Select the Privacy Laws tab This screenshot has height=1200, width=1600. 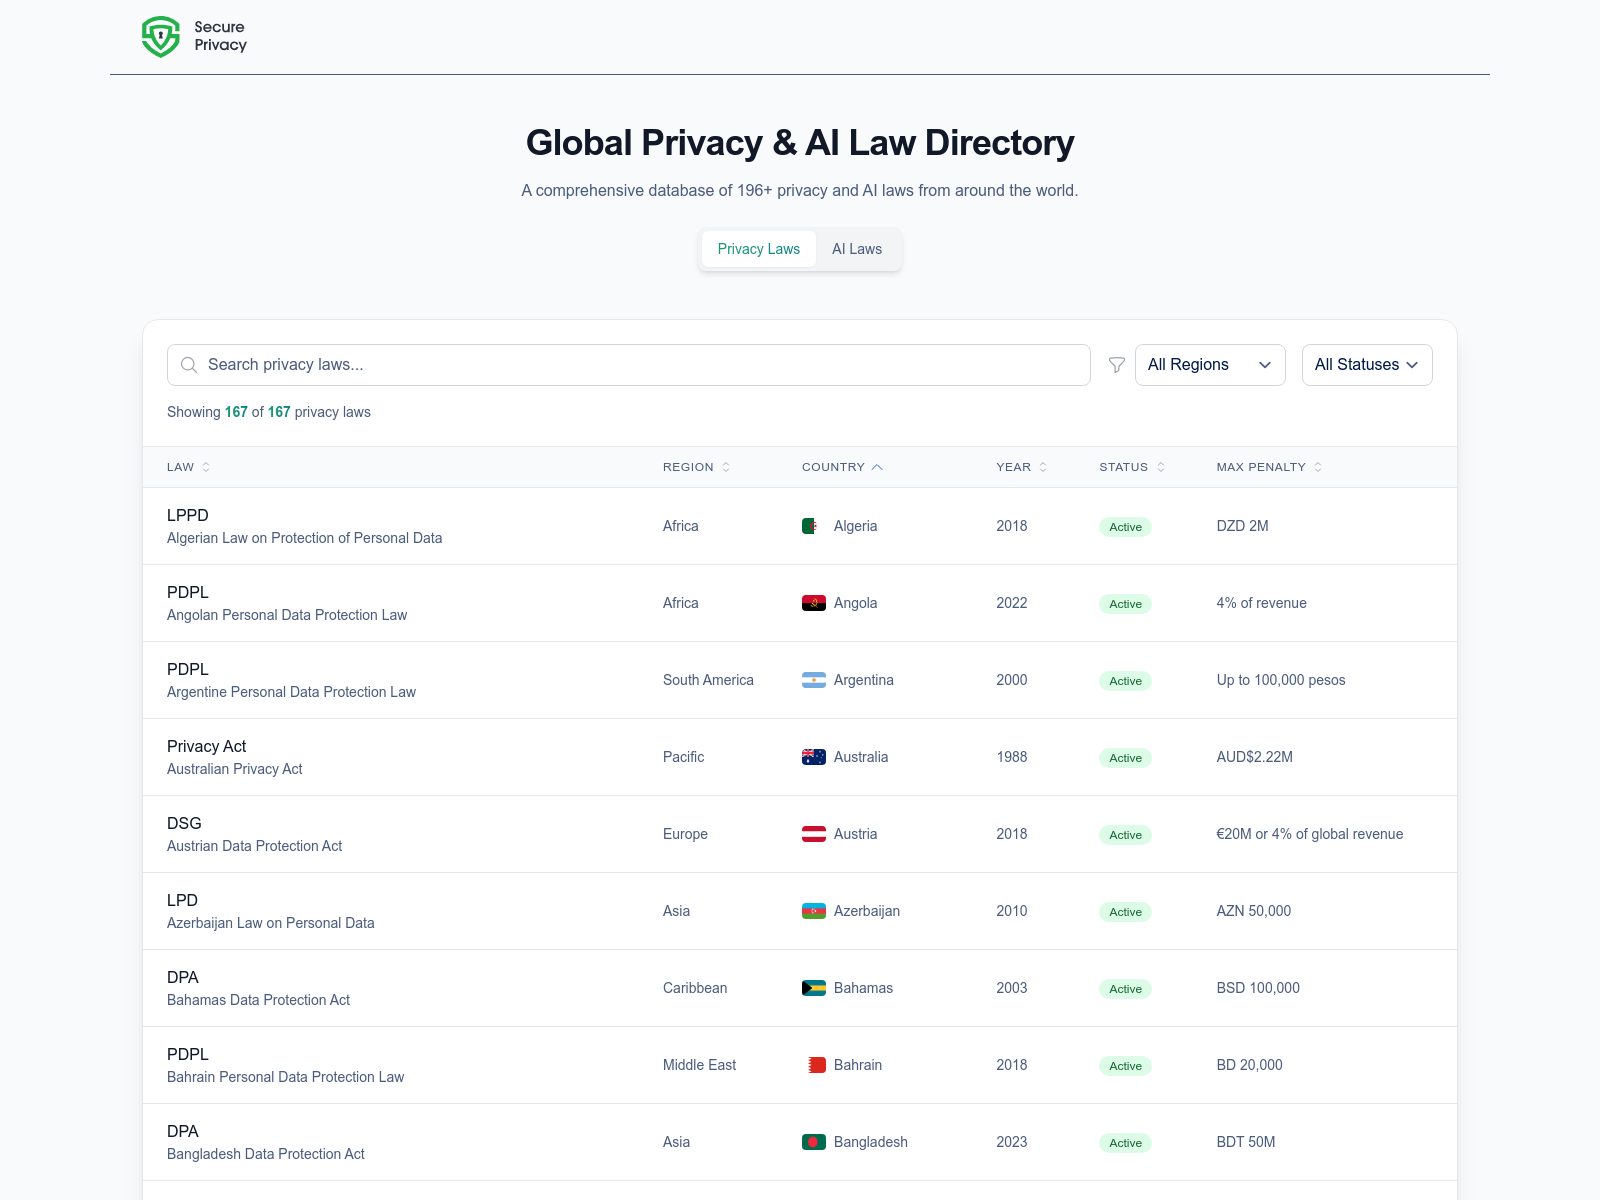(x=759, y=248)
